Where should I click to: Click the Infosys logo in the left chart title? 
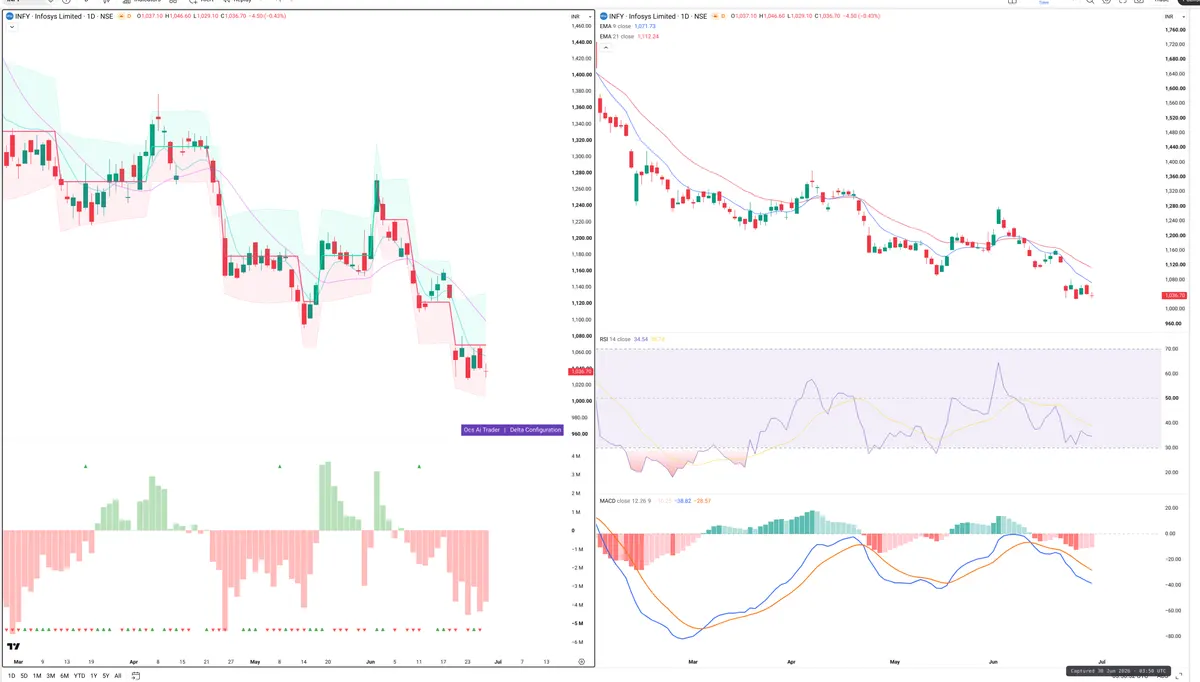[x=9, y=16]
